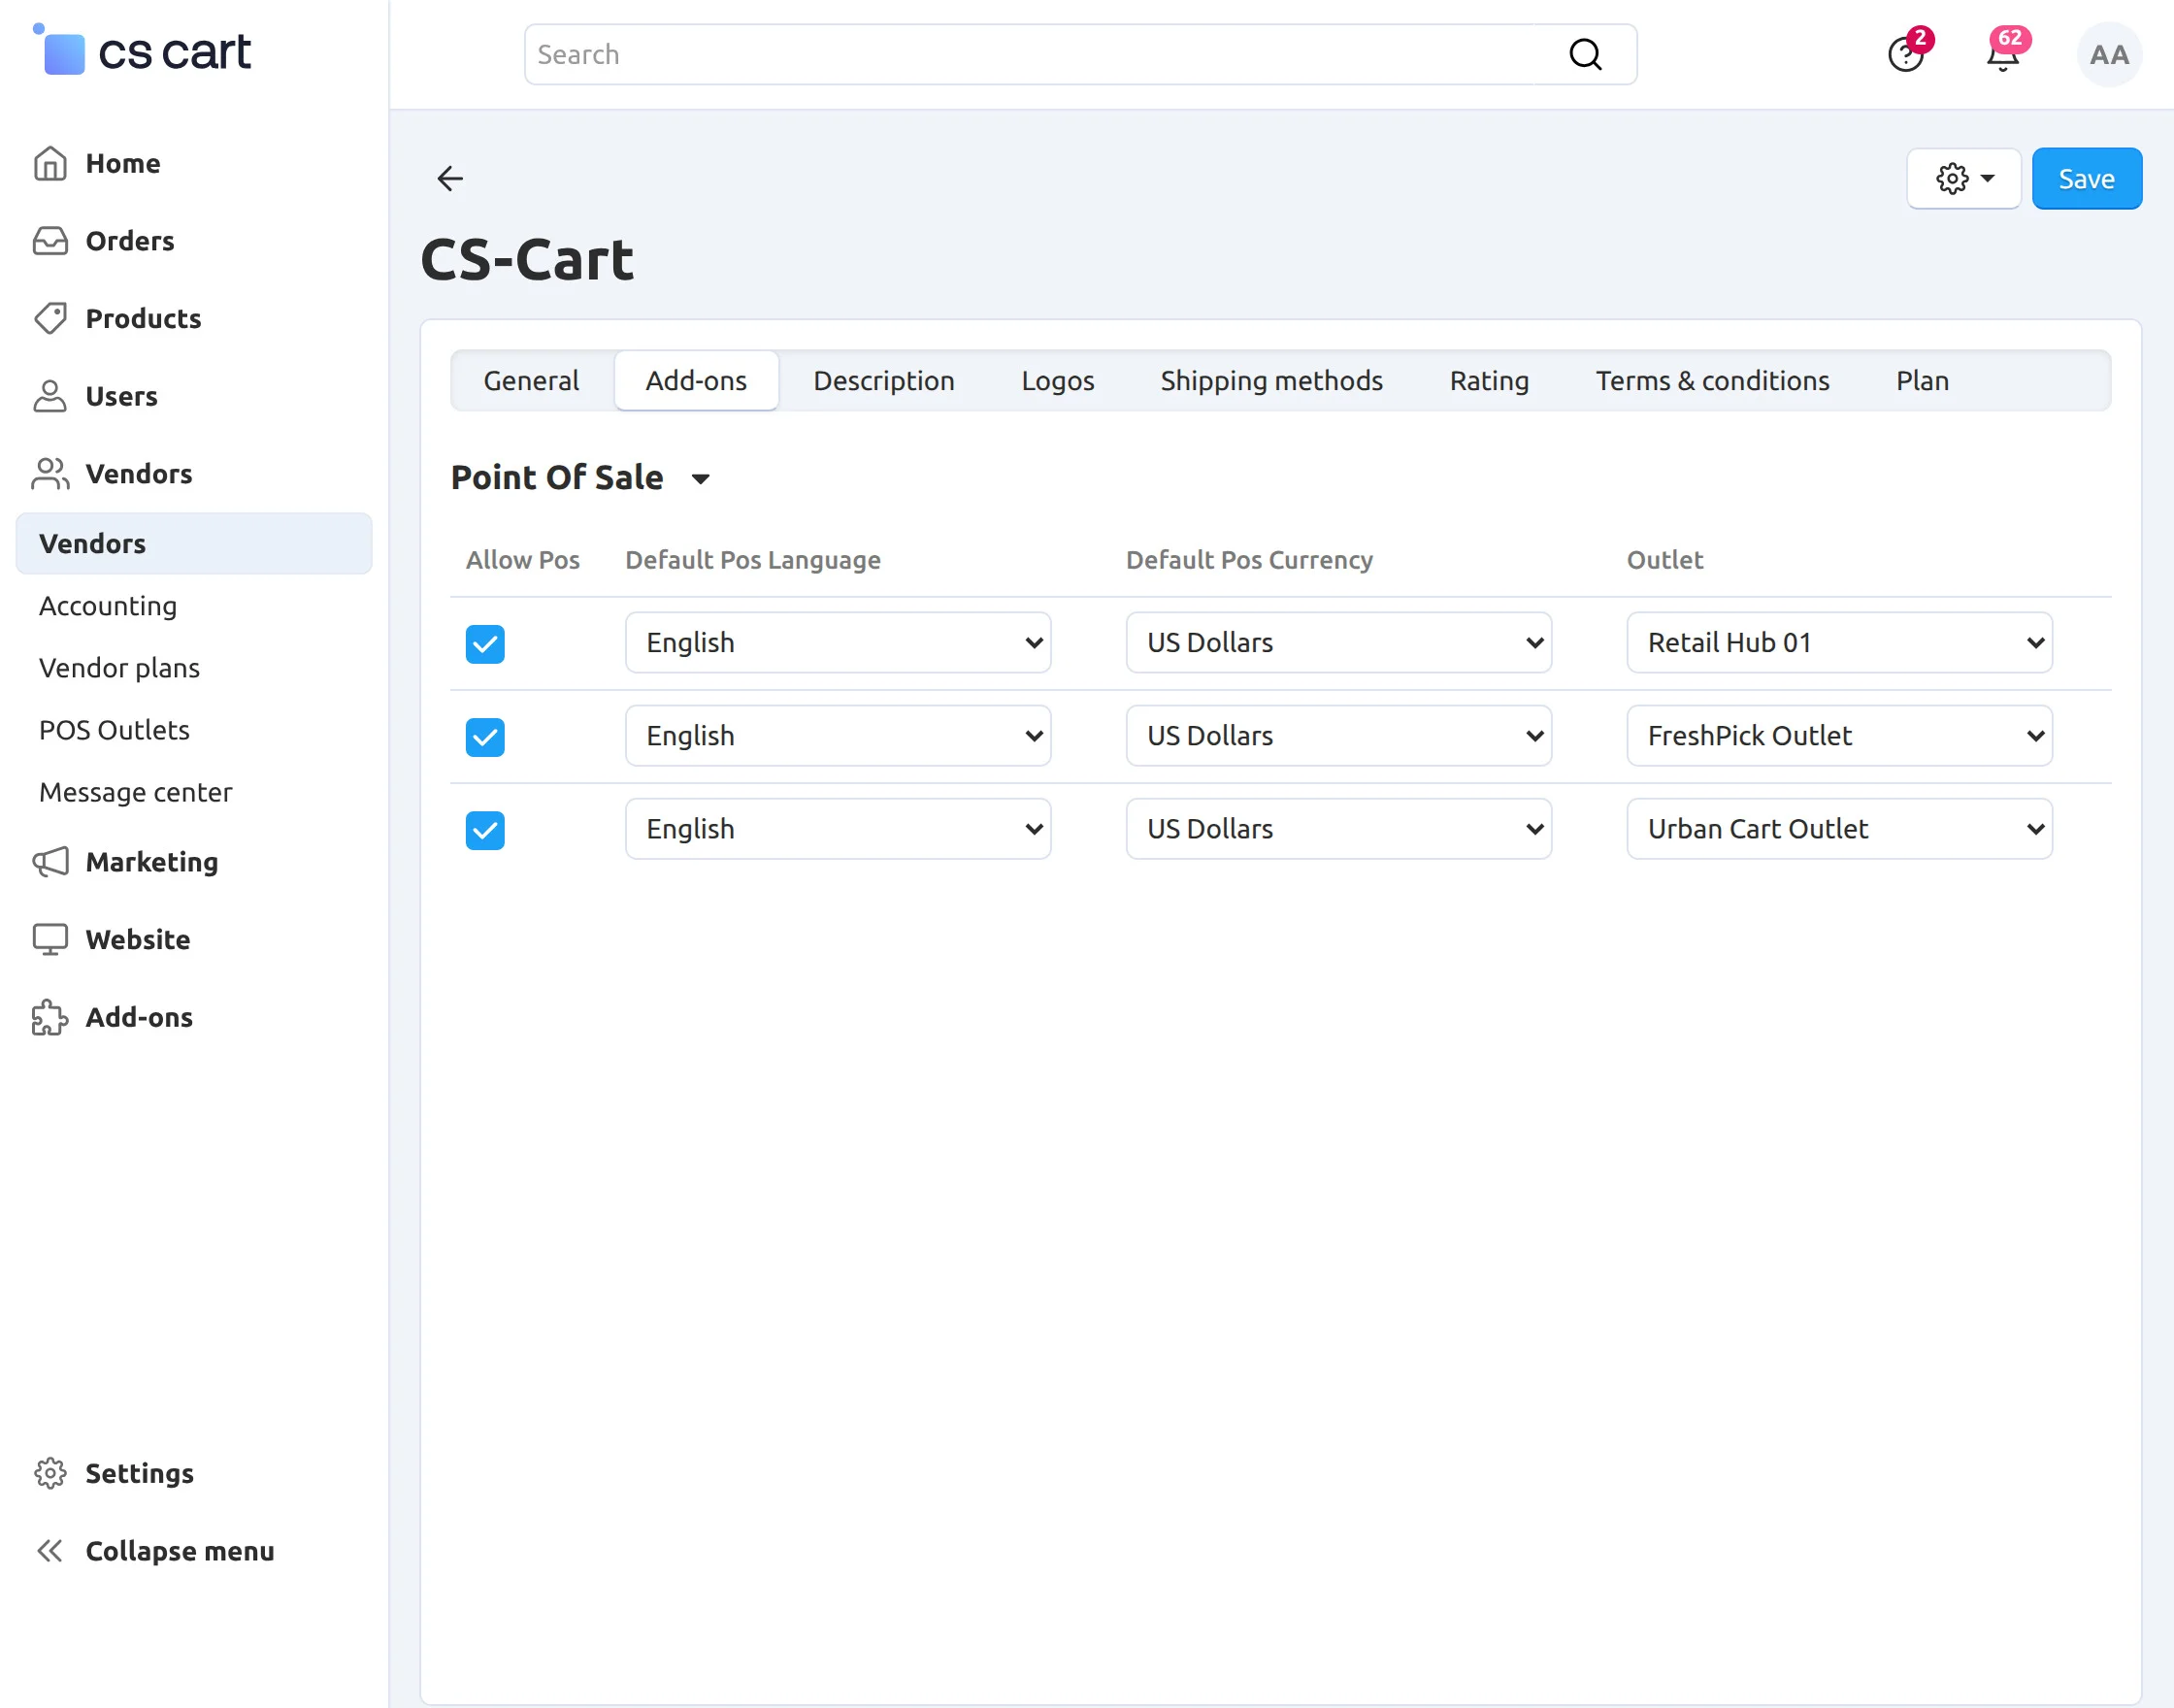2174x1708 pixels.
Task: Click the Home icon in sidebar
Action: click(50, 164)
